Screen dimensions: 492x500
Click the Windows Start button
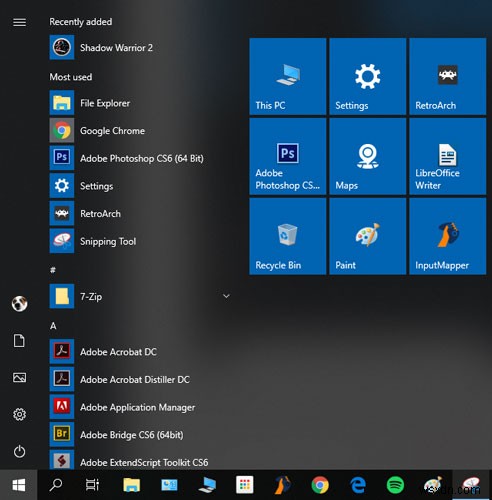click(19, 485)
